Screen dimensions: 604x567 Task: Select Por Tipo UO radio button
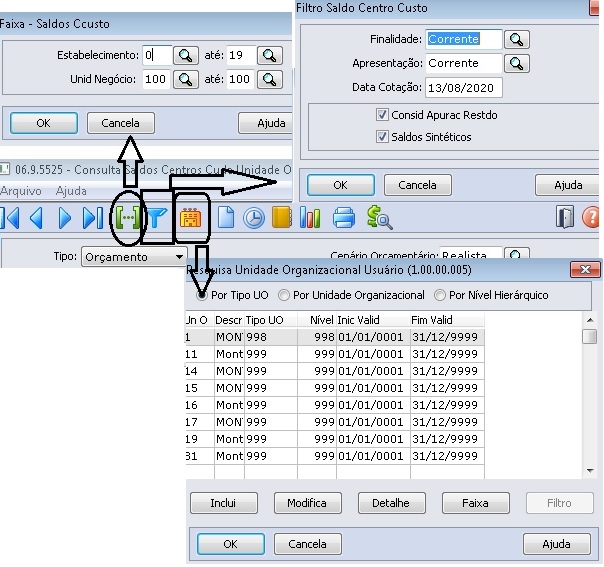(x=201, y=295)
